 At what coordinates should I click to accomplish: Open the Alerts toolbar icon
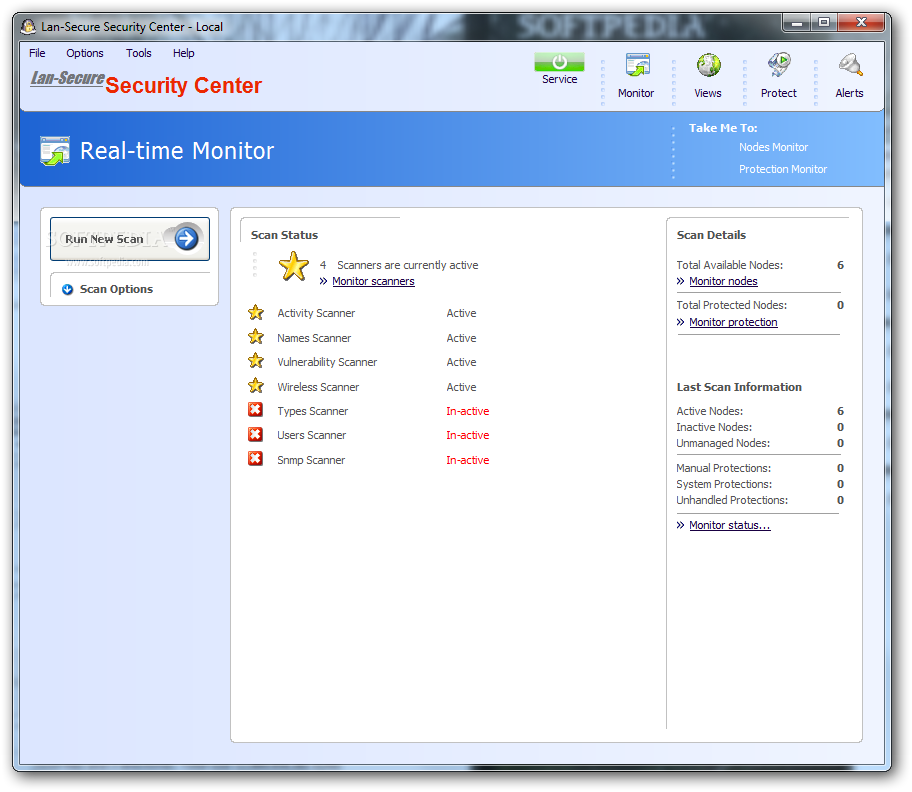click(850, 65)
